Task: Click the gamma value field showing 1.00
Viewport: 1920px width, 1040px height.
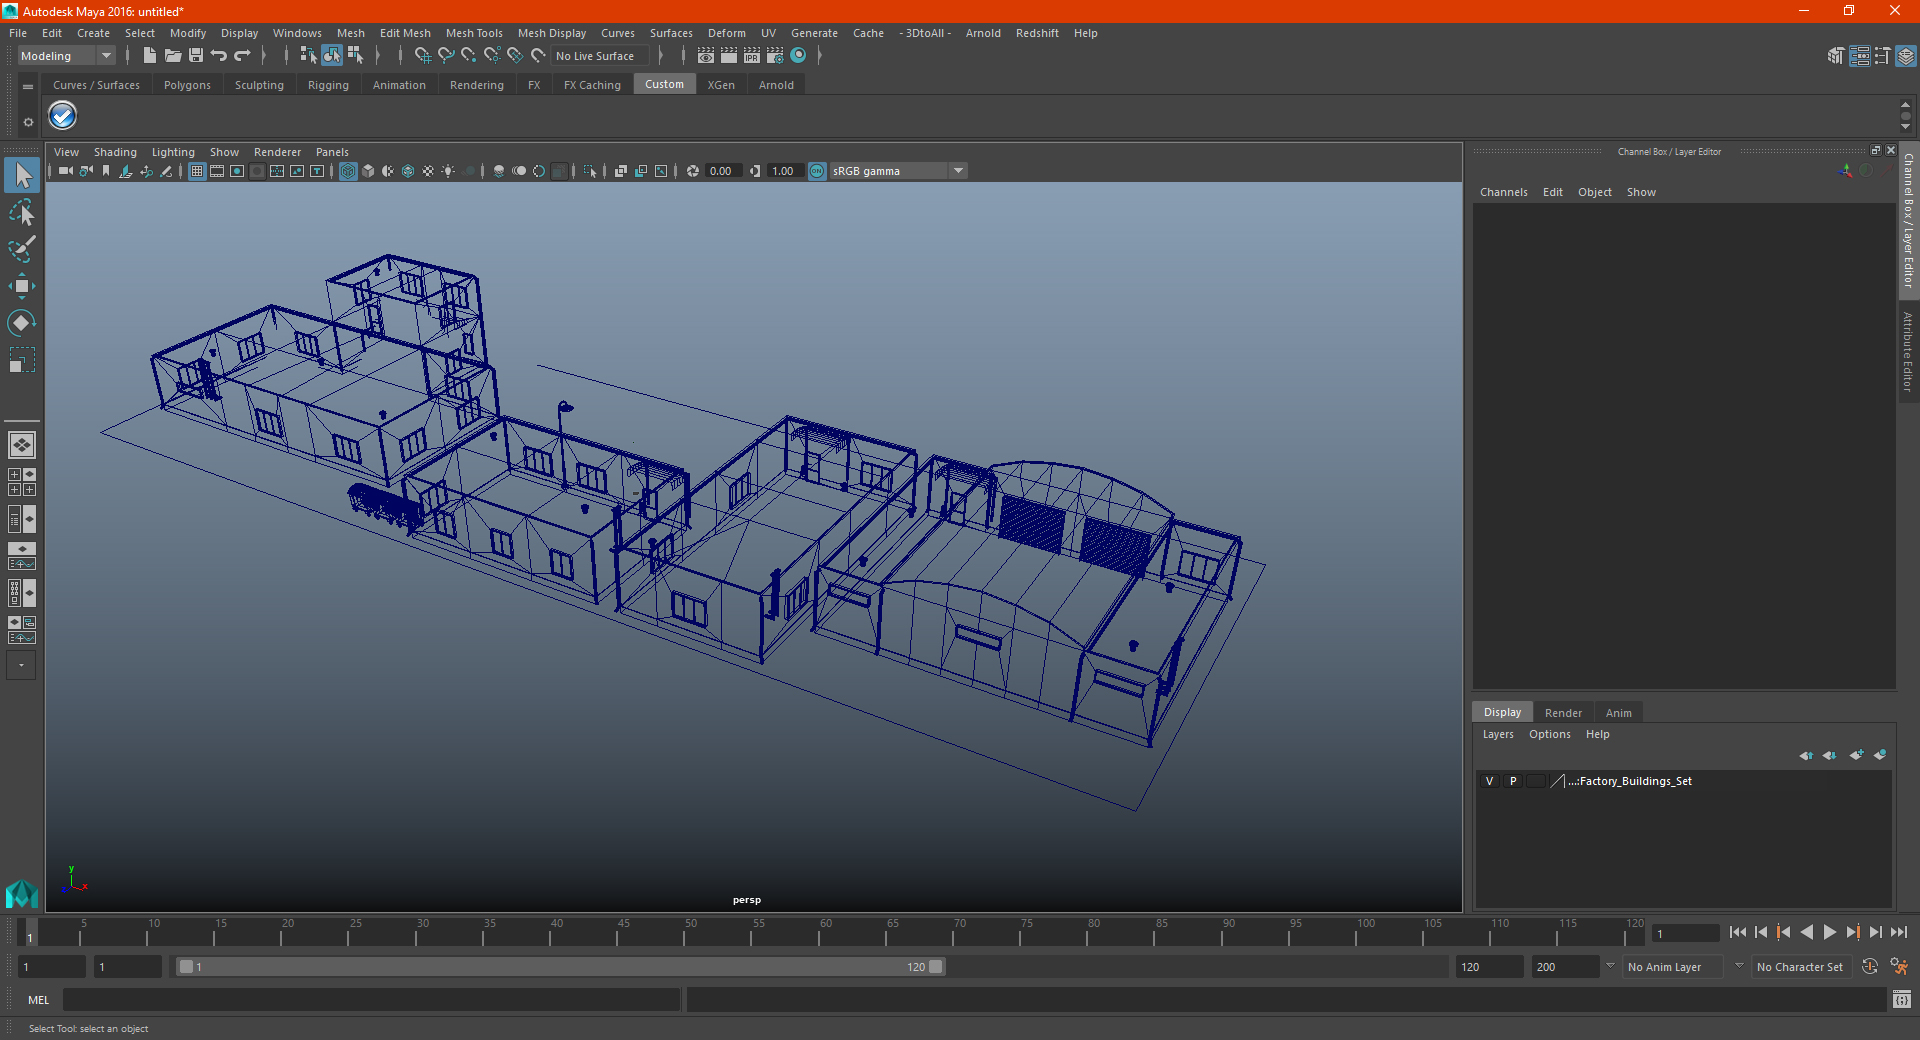Action: [783, 171]
